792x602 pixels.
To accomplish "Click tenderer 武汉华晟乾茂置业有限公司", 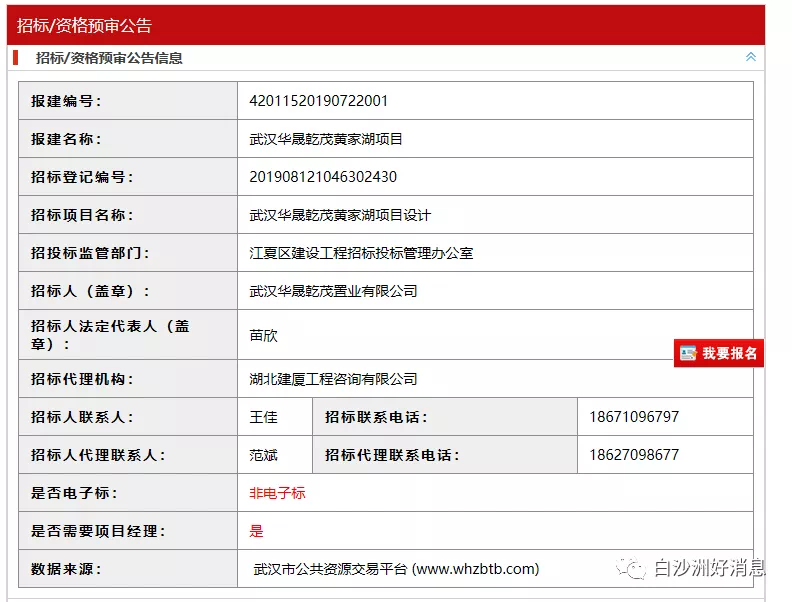I will pyautogui.click(x=333, y=291).
